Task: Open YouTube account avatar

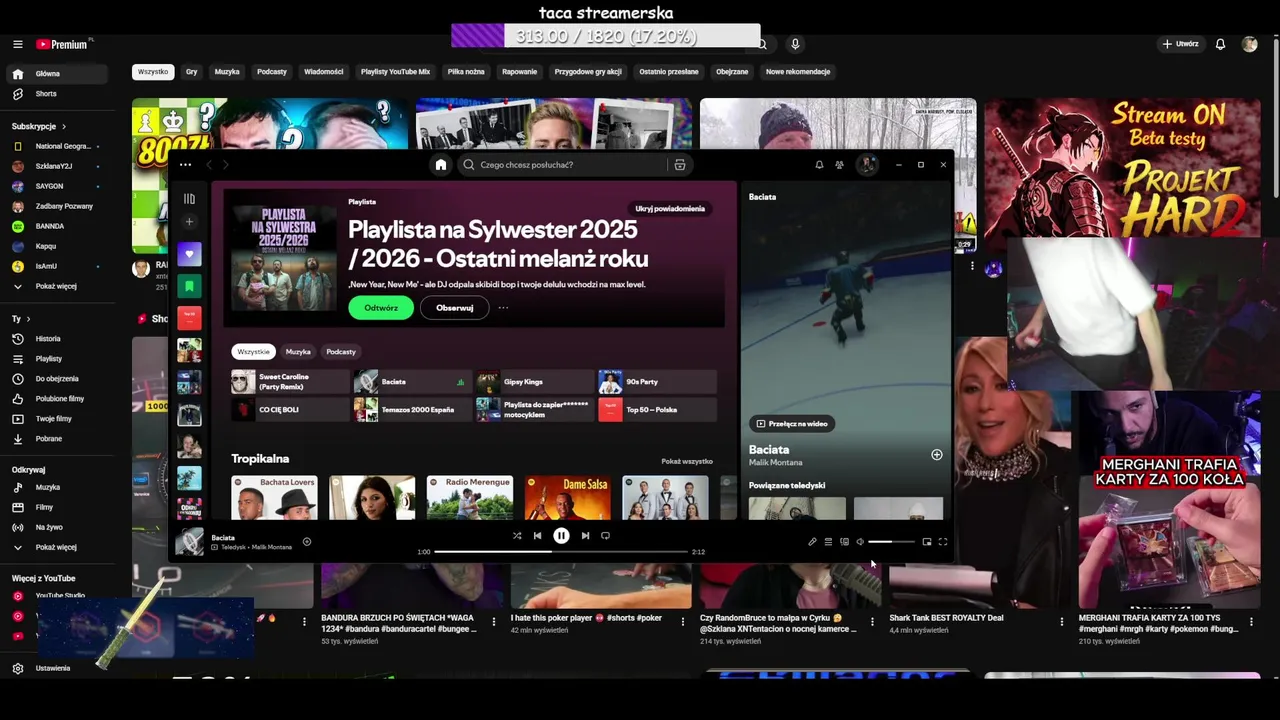Action: pos(1250,44)
